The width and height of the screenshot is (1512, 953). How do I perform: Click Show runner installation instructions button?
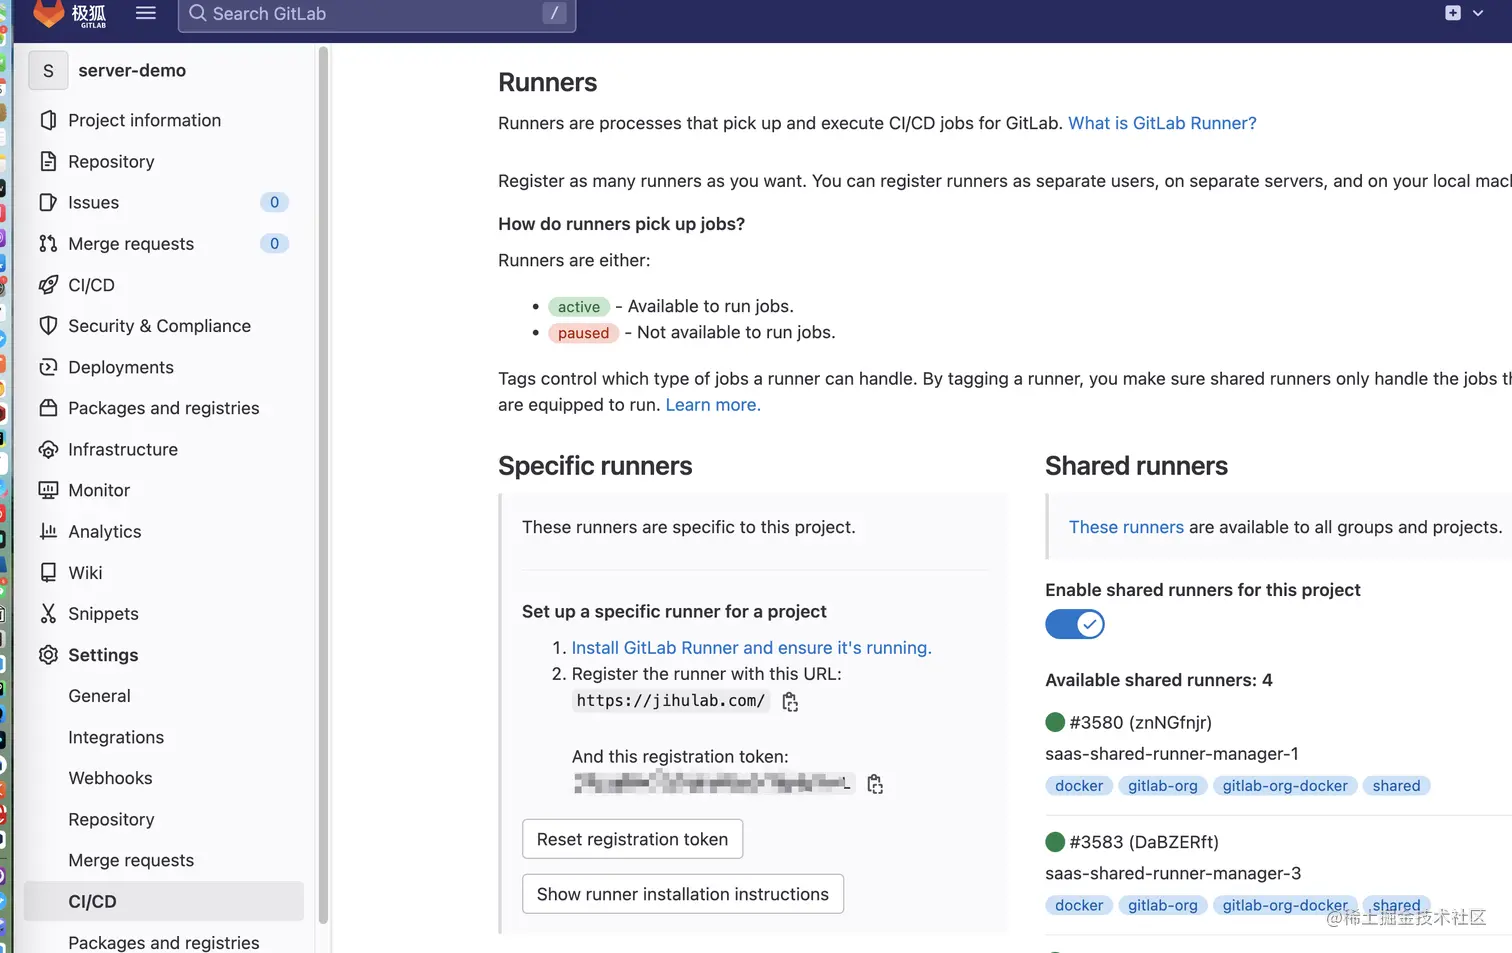(x=683, y=894)
